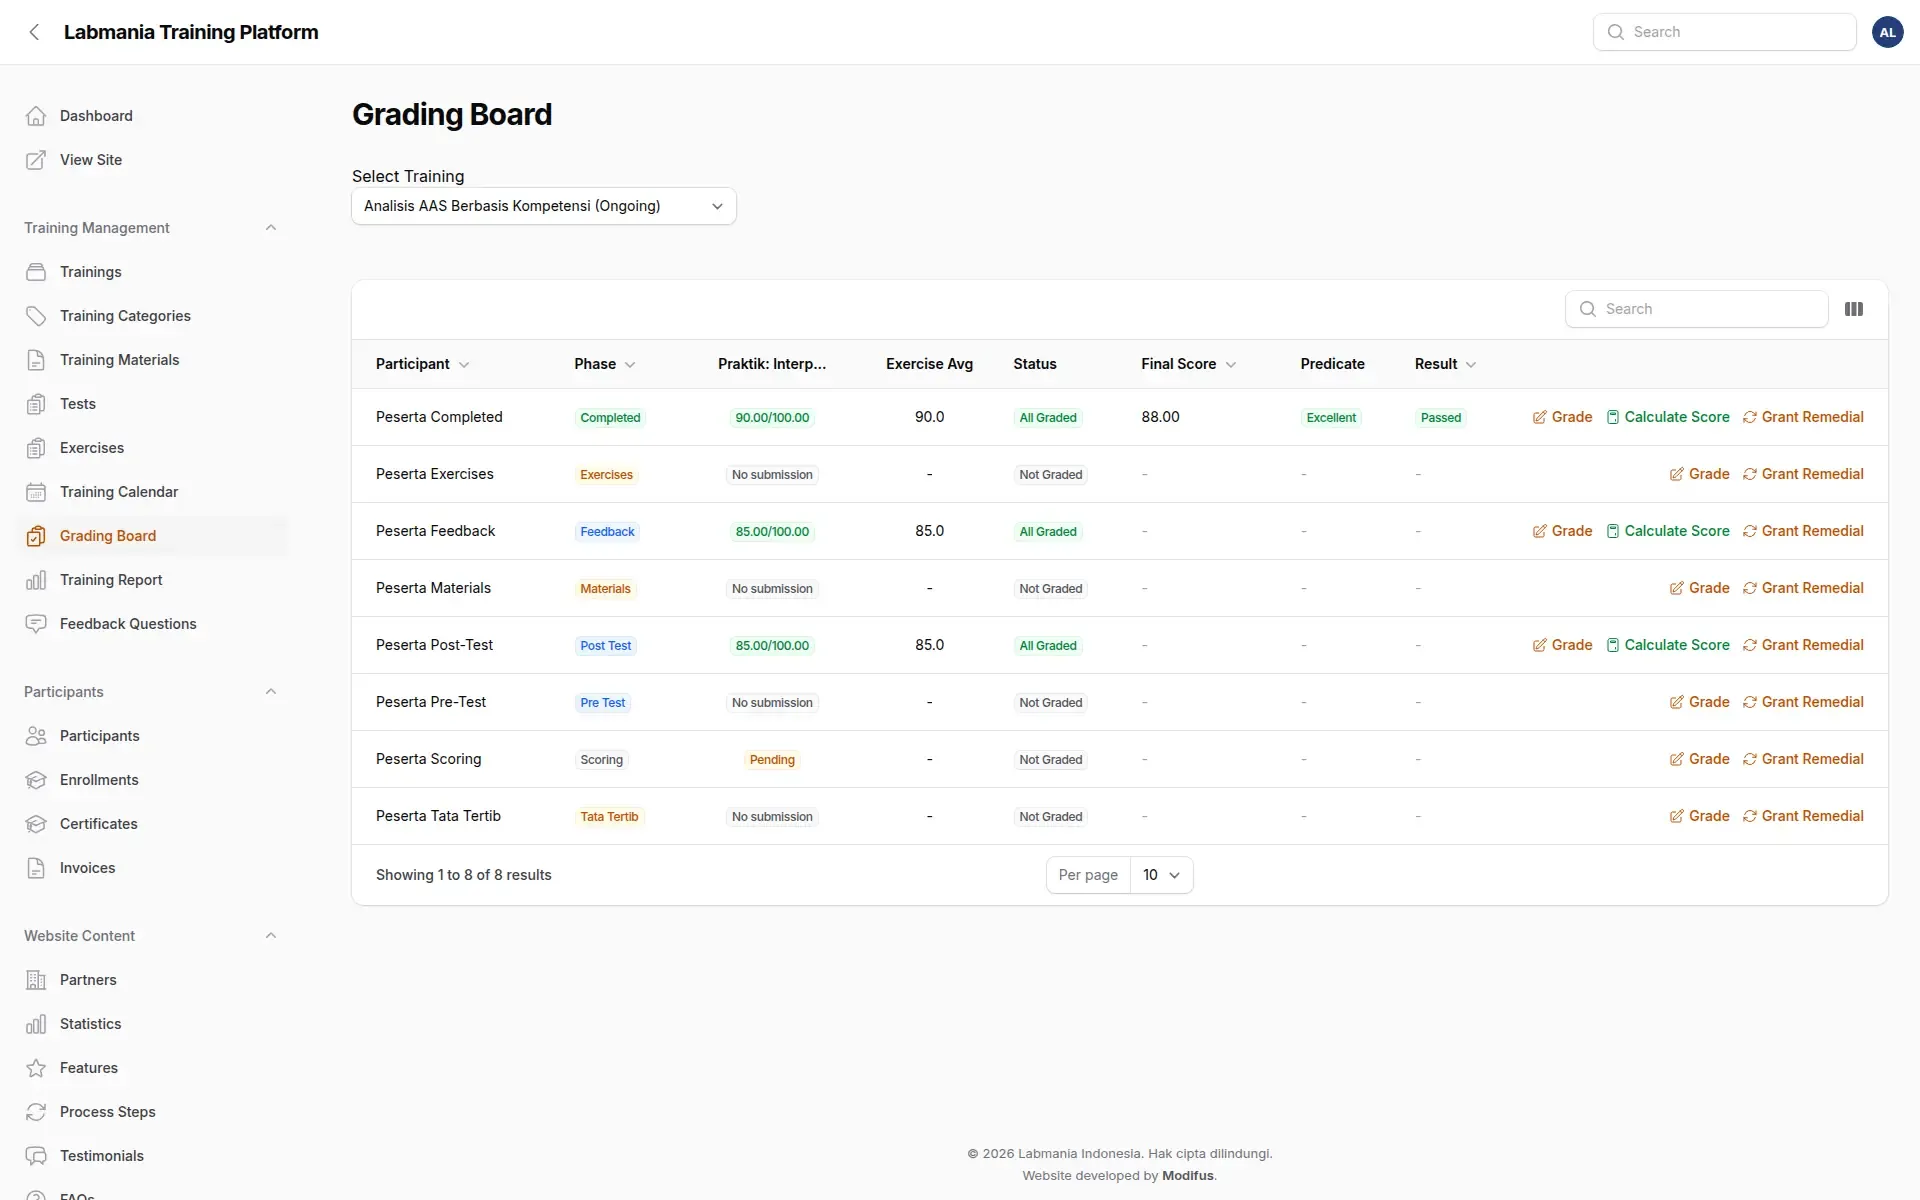Grant Remedial to Peserta Exercises
Viewport: 1920px width, 1200px height.
tap(1803, 474)
